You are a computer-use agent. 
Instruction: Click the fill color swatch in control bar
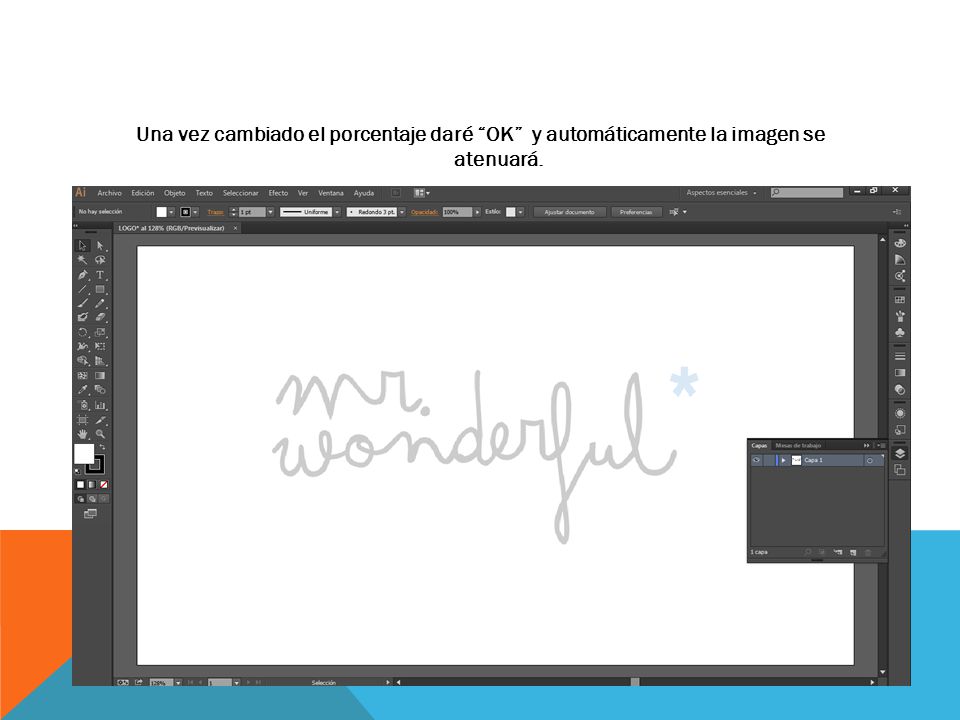click(162, 212)
